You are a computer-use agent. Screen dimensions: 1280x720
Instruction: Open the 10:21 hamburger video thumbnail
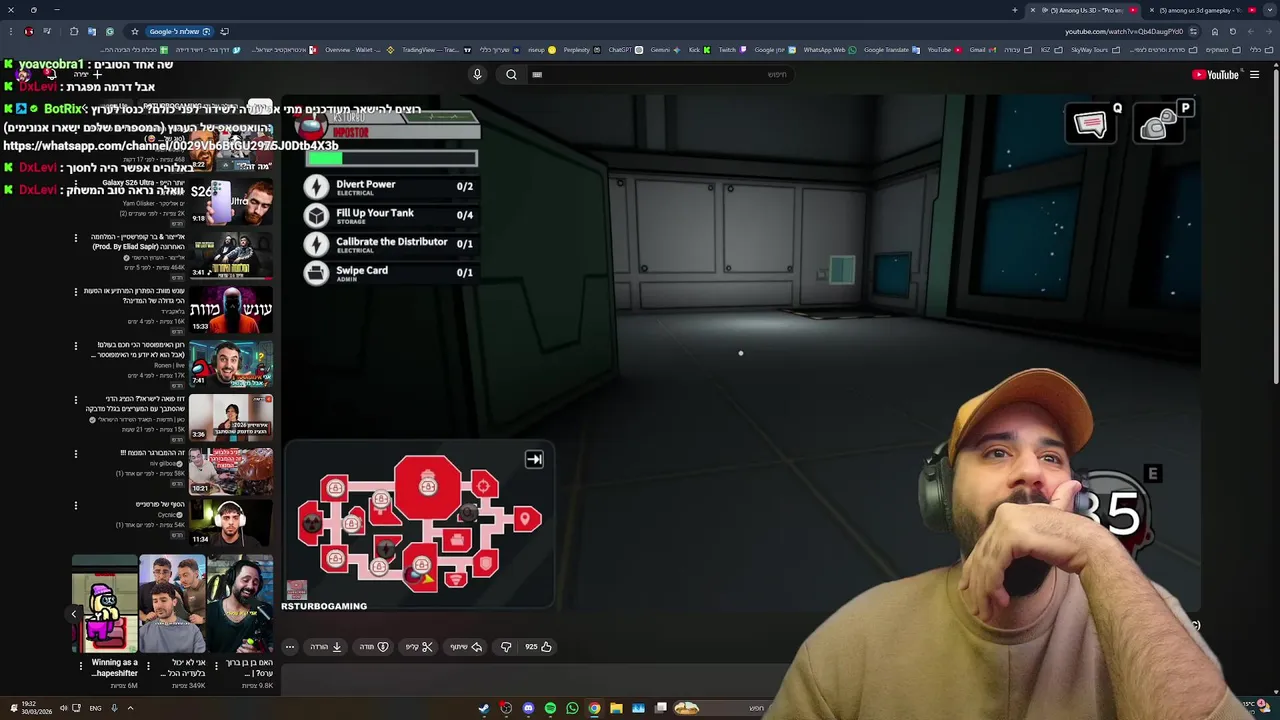click(x=231, y=471)
